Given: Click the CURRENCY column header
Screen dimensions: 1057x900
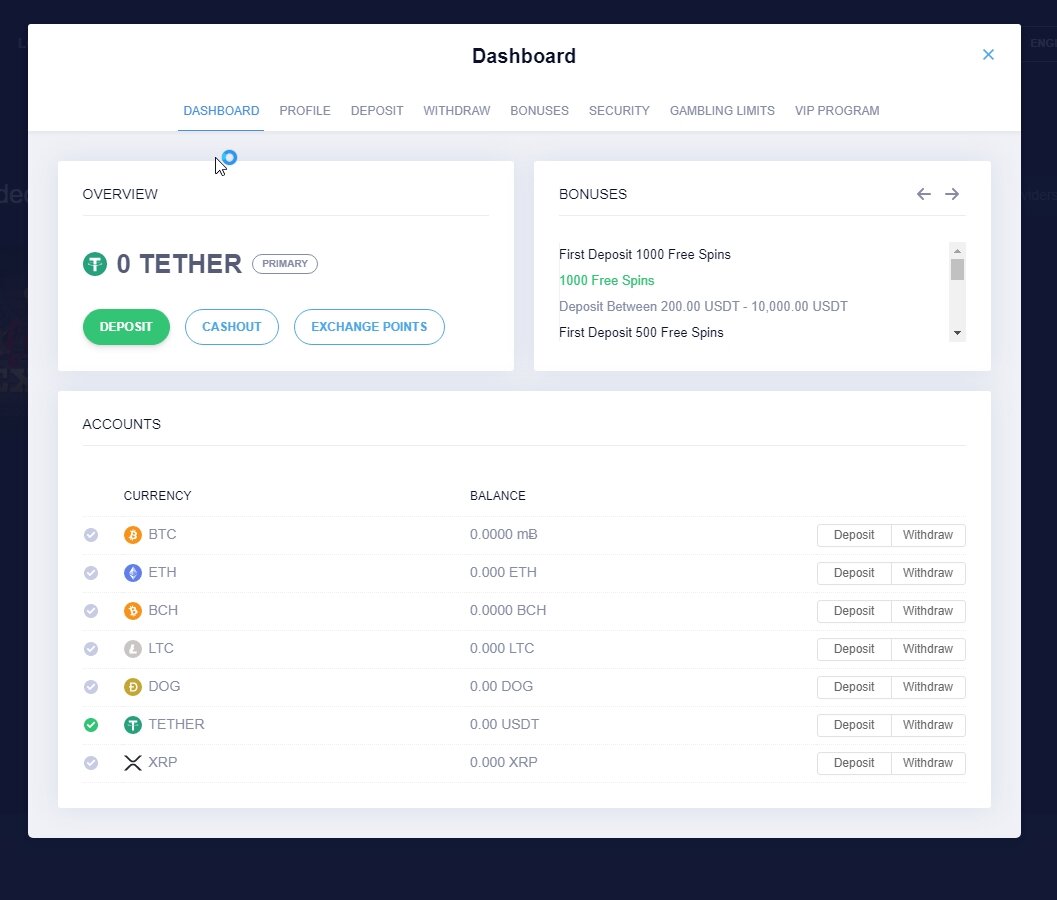Looking at the screenshot, I should click(x=157, y=496).
